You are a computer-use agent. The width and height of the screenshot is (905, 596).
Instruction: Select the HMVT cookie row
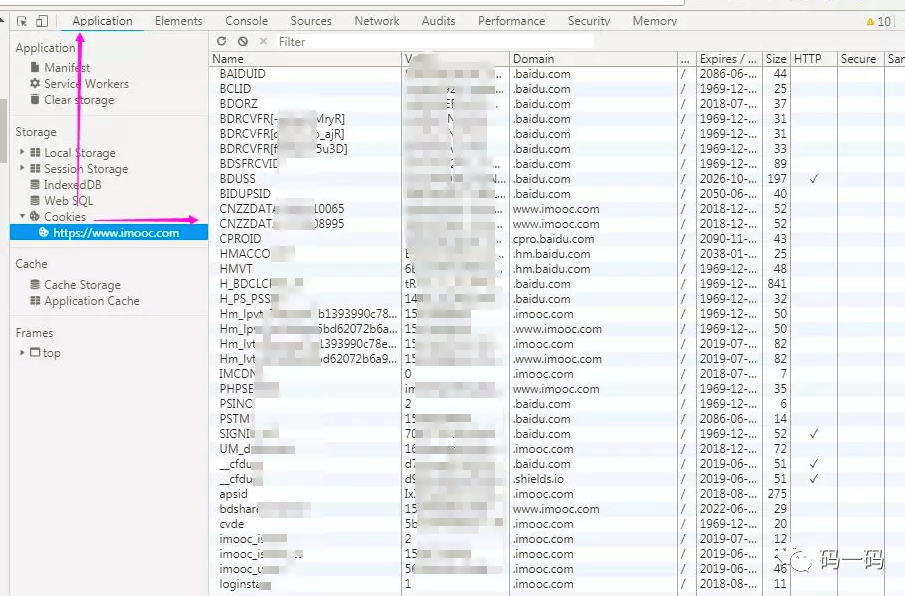tap(557, 269)
